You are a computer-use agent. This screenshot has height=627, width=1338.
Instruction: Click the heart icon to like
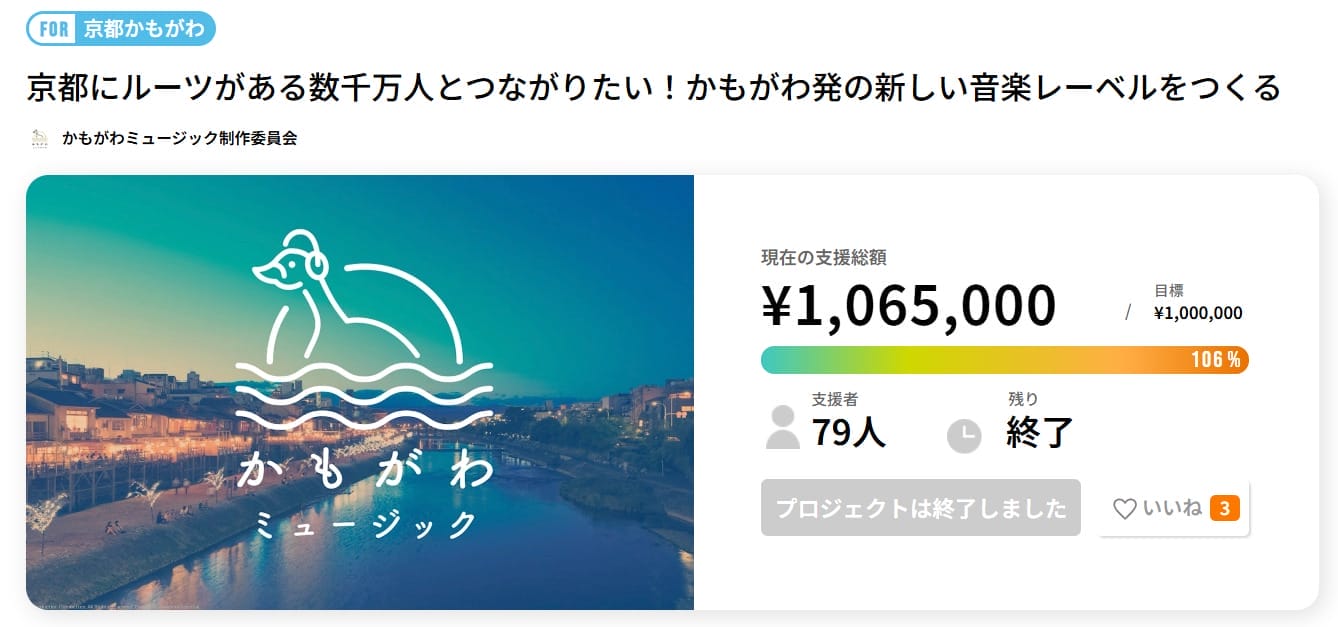(1124, 509)
